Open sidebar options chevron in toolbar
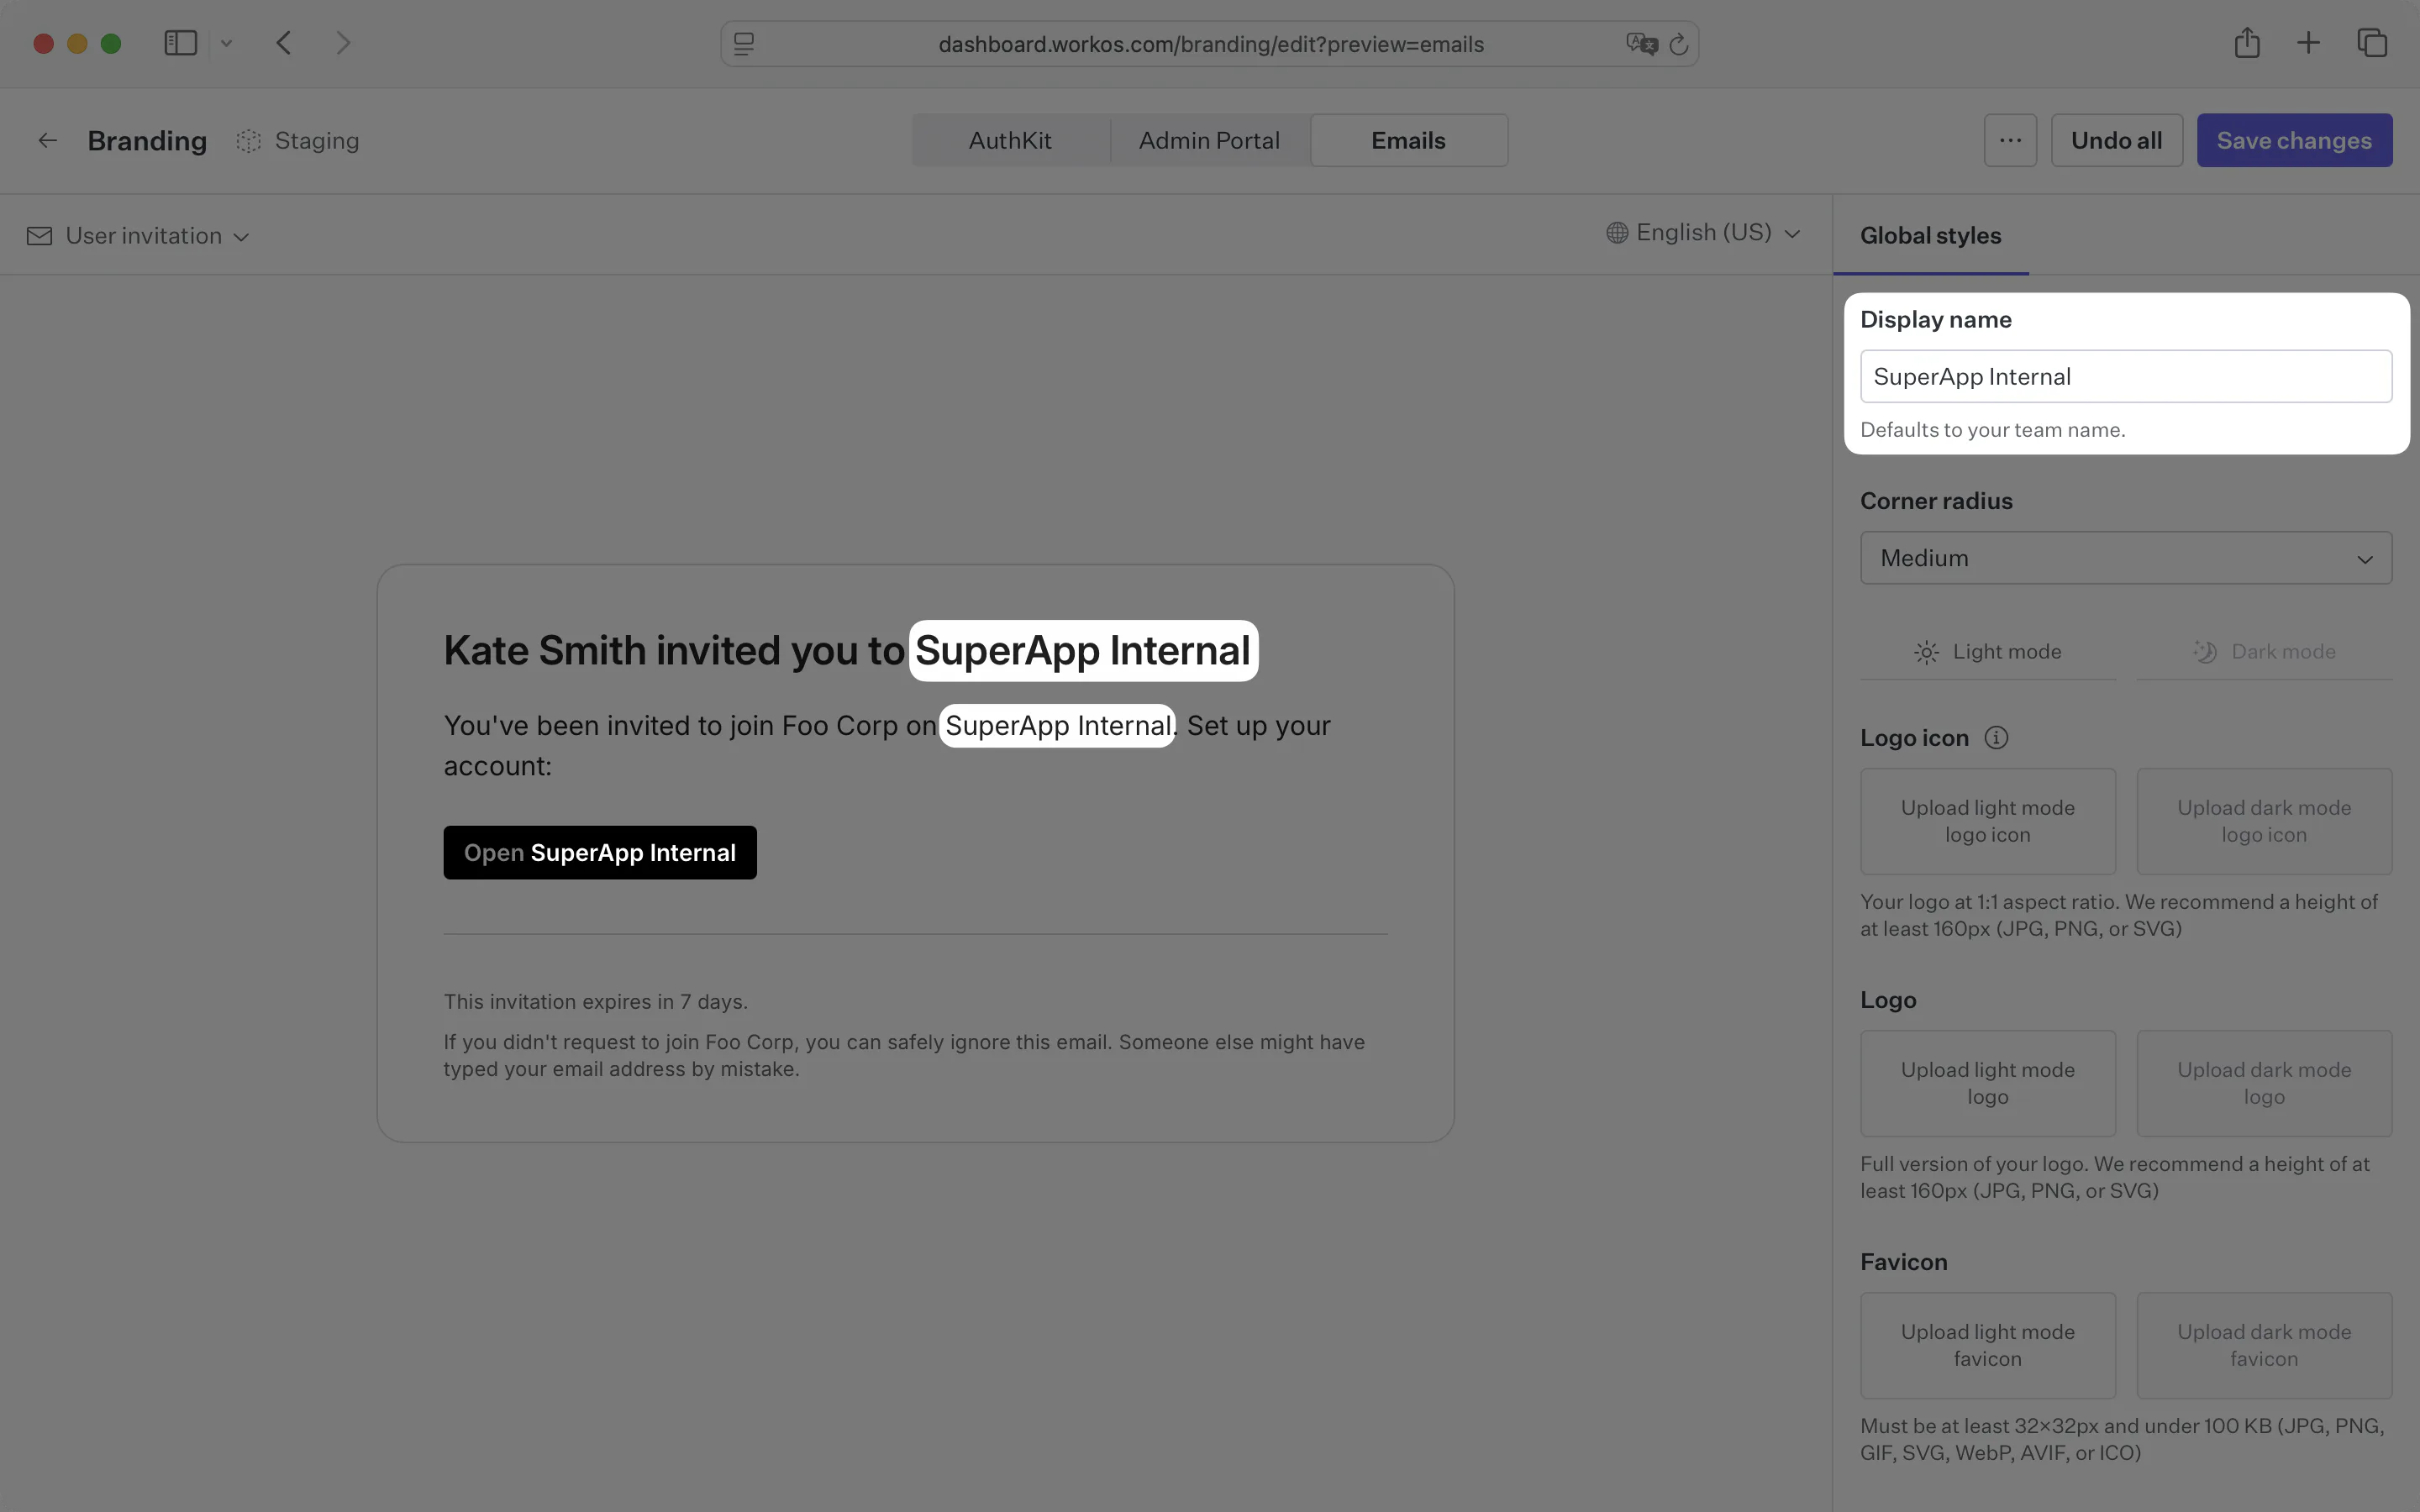Image resolution: width=2420 pixels, height=1512 pixels. [226, 43]
